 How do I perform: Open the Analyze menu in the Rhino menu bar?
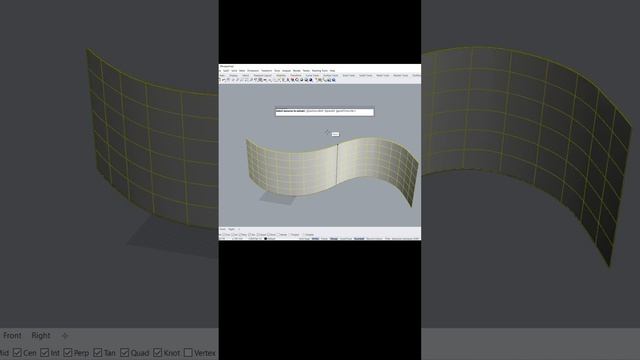tap(287, 71)
